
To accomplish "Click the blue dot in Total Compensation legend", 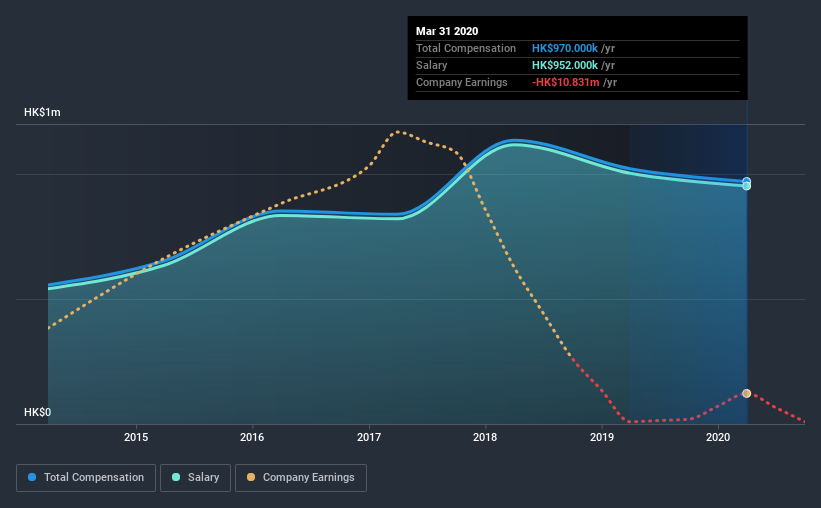I will (32, 477).
